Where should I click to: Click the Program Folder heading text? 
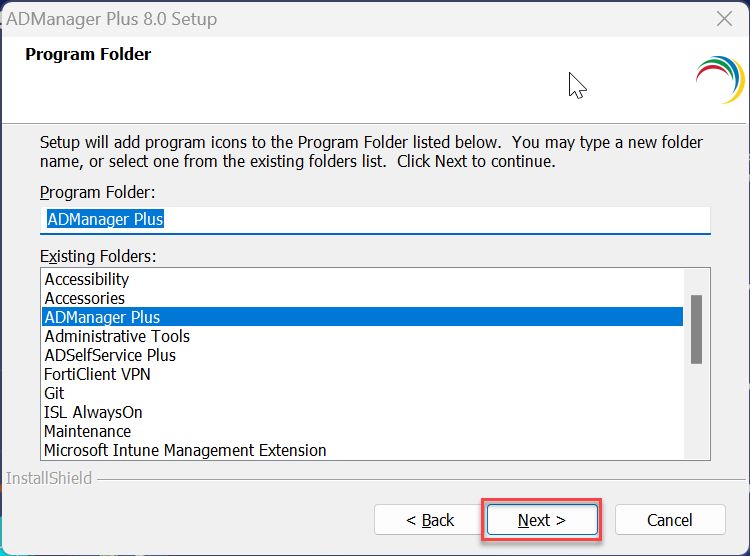coord(88,54)
